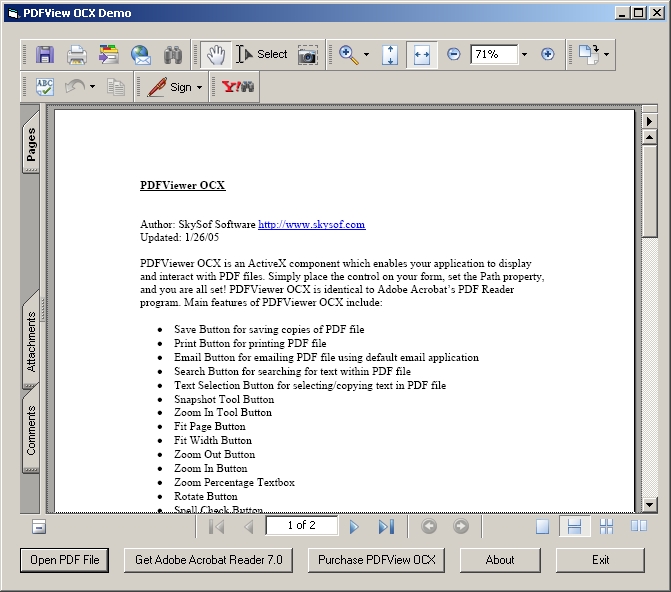Open the Pages side tab
The image size is (671, 592).
pos(31,143)
